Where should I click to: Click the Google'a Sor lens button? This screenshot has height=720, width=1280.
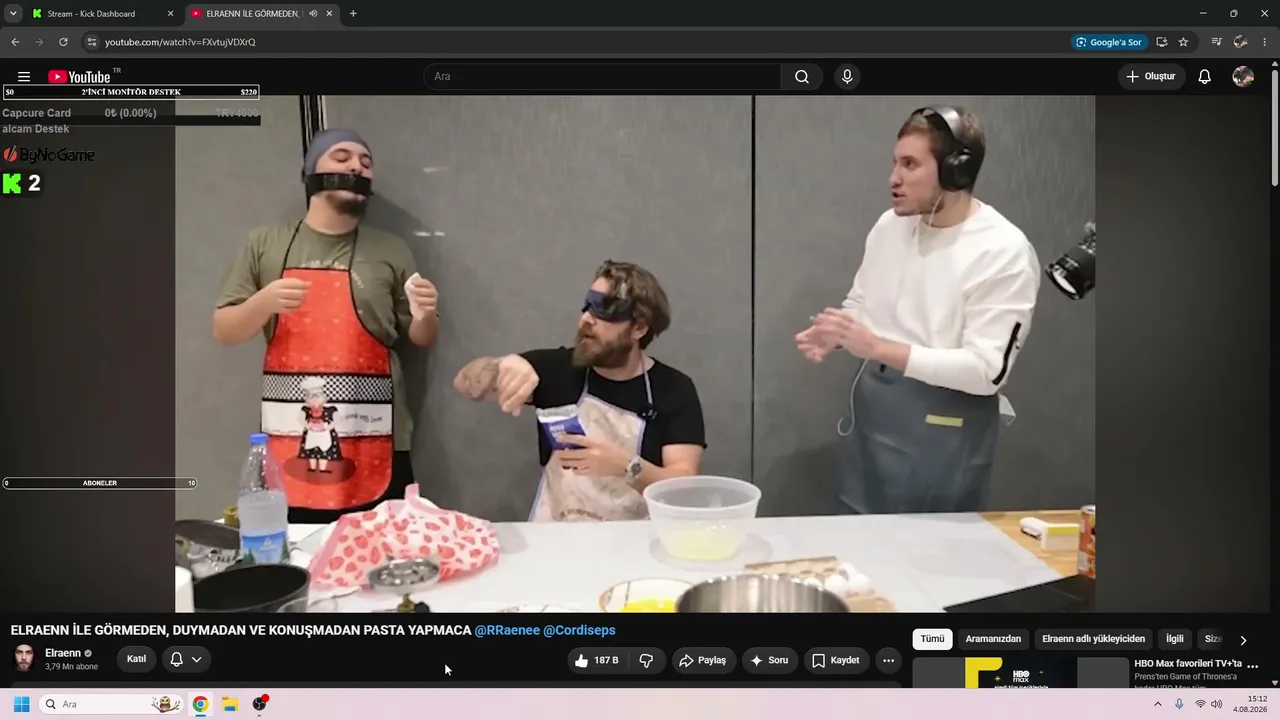1107,42
